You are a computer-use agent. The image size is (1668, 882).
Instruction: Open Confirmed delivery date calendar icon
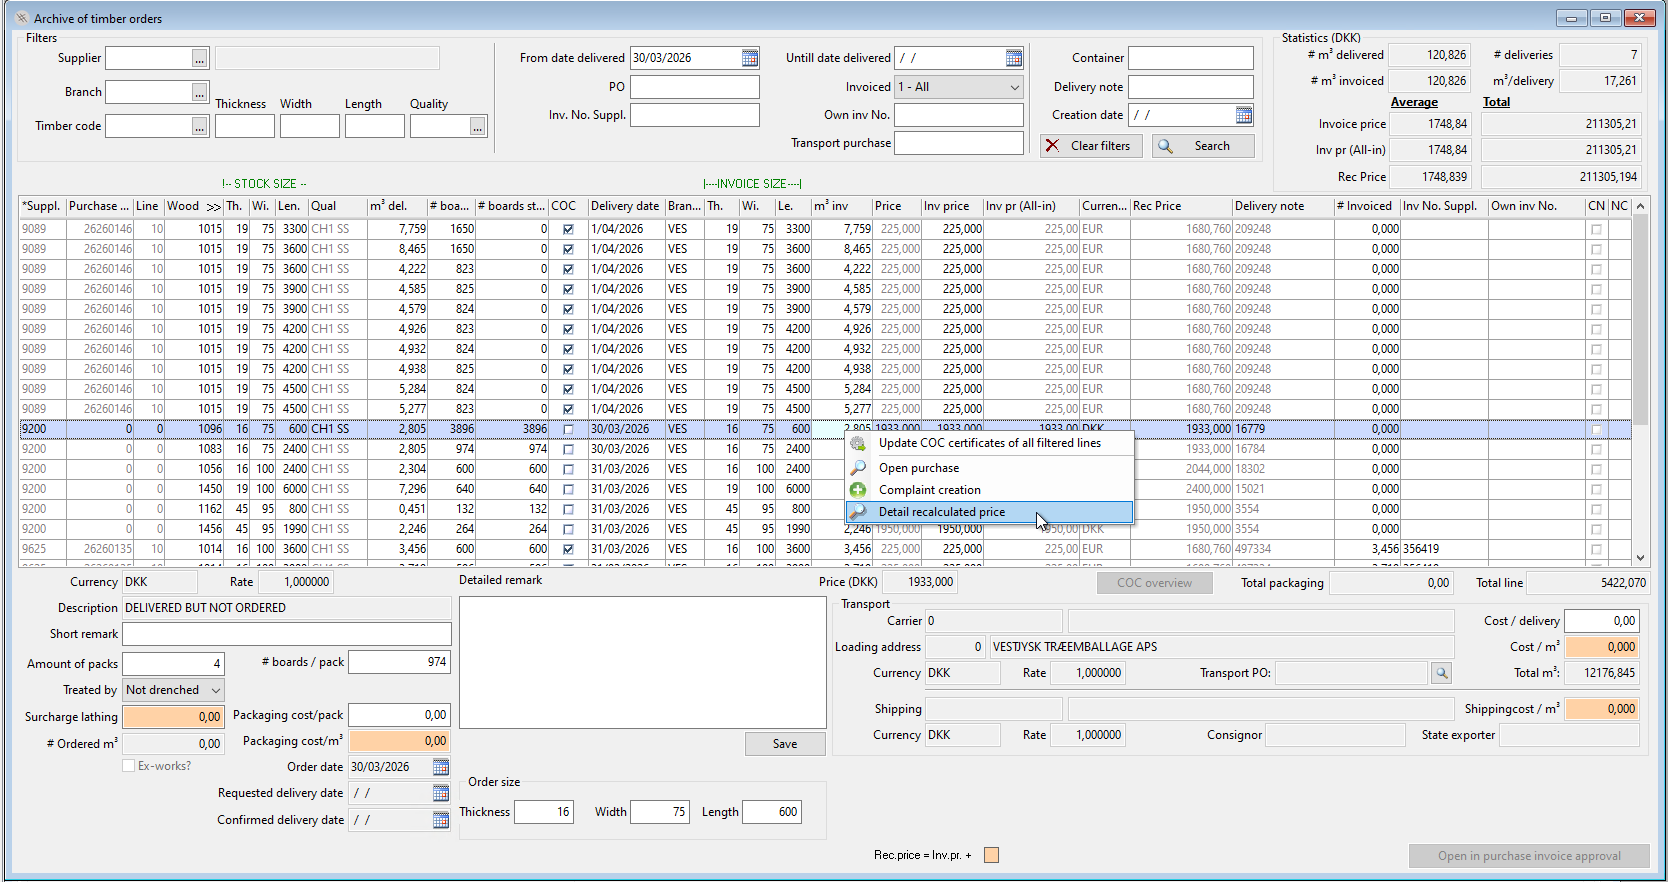coord(441,820)
